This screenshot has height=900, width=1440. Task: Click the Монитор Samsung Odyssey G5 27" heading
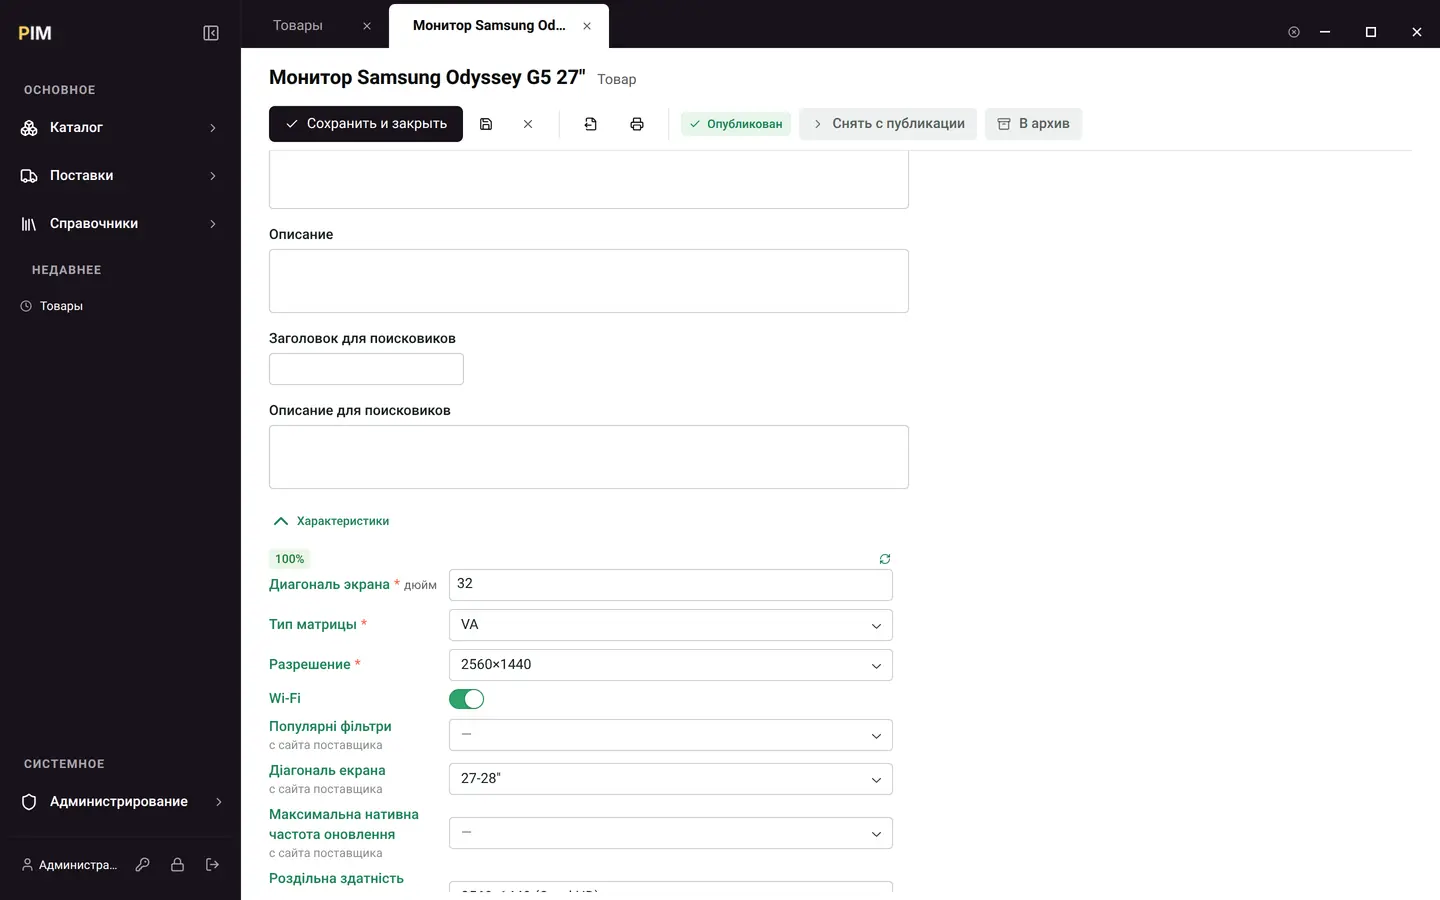427,78
